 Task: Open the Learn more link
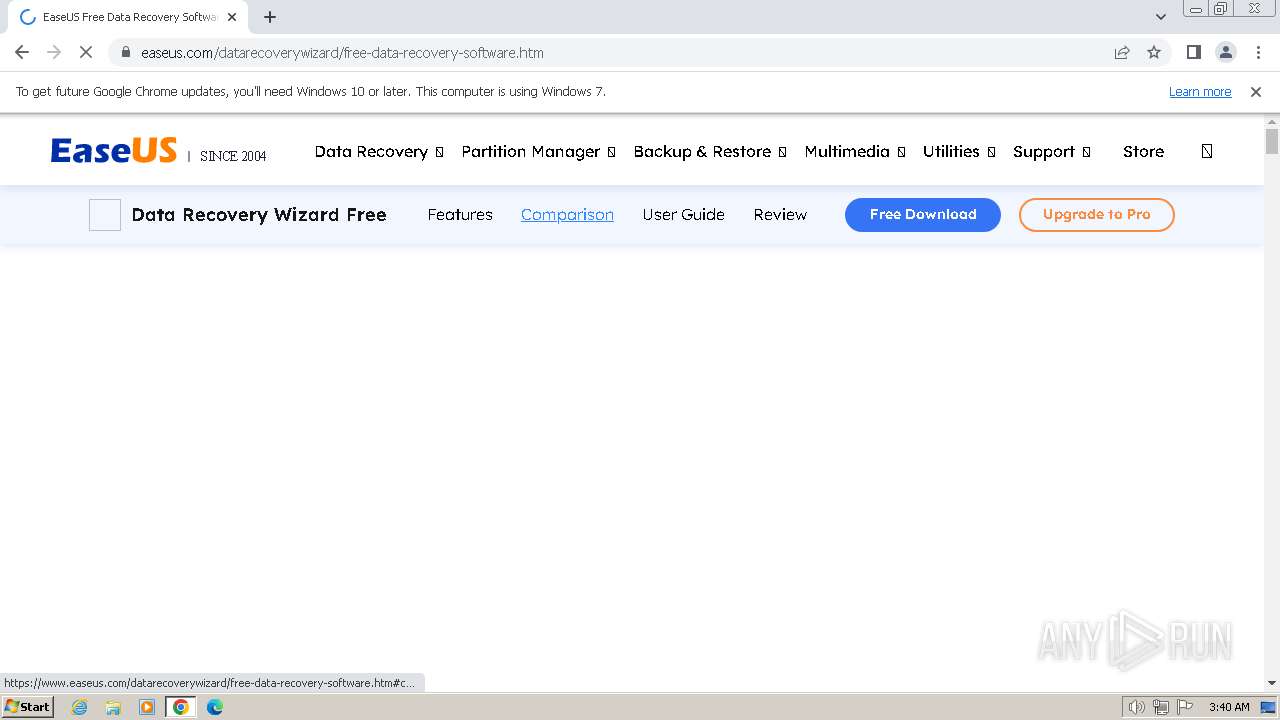[1200, 92]
